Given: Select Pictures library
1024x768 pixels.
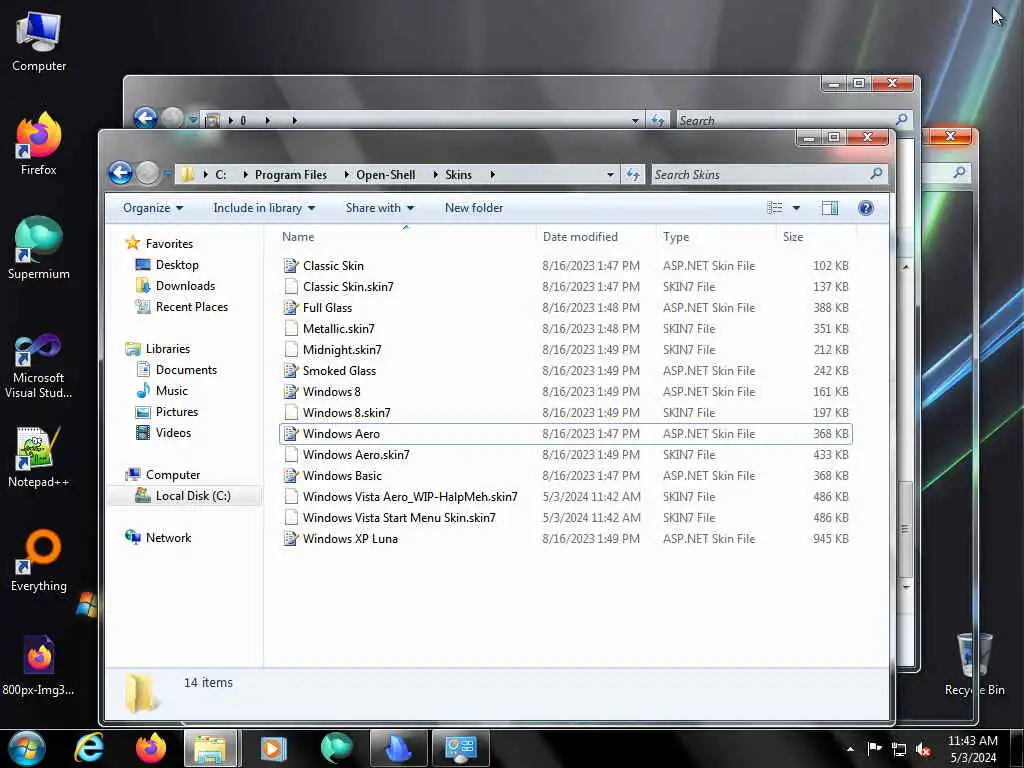Looking at the screenshot, I should pyautogui.click(x=176, y=411).
